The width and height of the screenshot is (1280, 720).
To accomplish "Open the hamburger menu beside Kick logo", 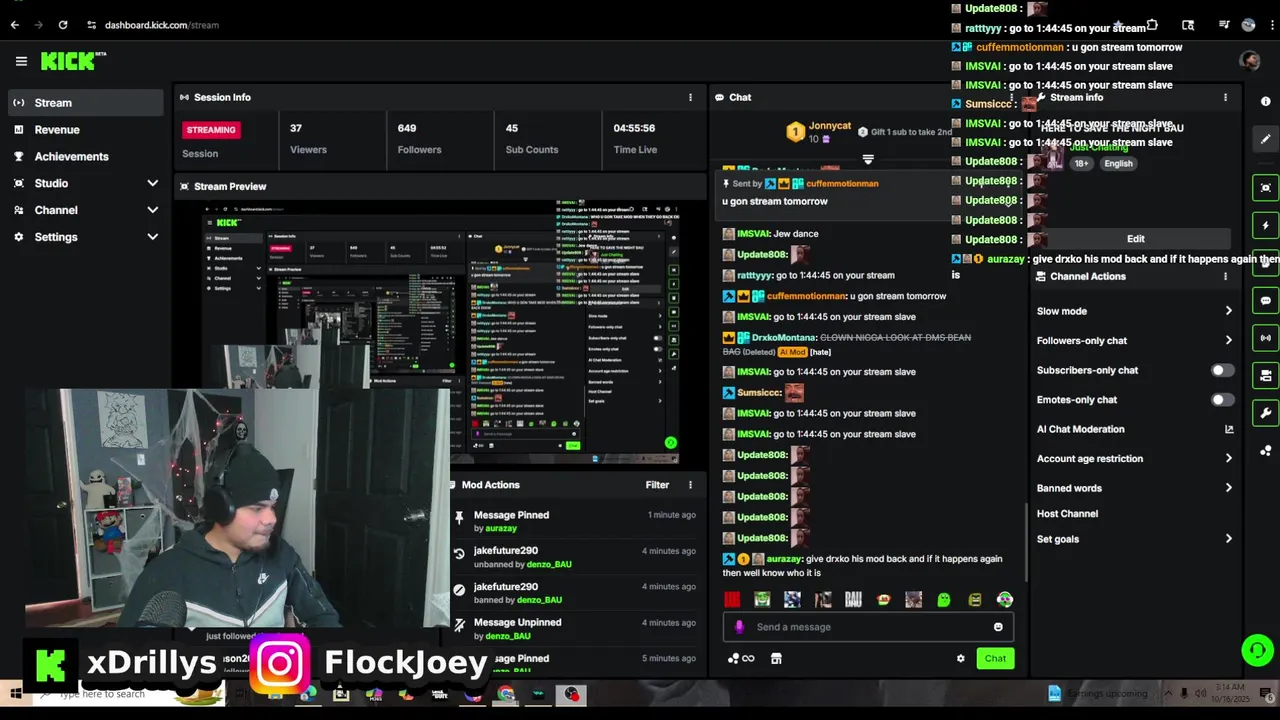I will coord(21,61).
